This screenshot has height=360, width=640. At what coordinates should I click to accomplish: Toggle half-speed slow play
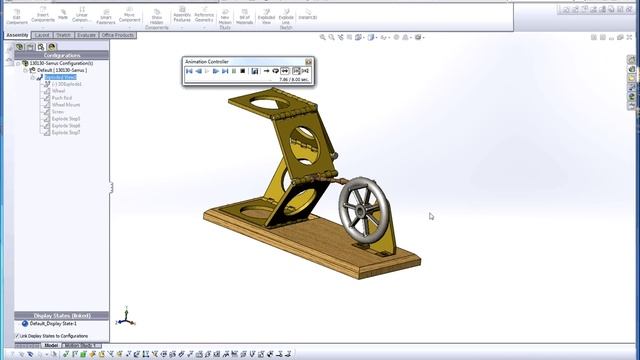click(x=296, y=71)
